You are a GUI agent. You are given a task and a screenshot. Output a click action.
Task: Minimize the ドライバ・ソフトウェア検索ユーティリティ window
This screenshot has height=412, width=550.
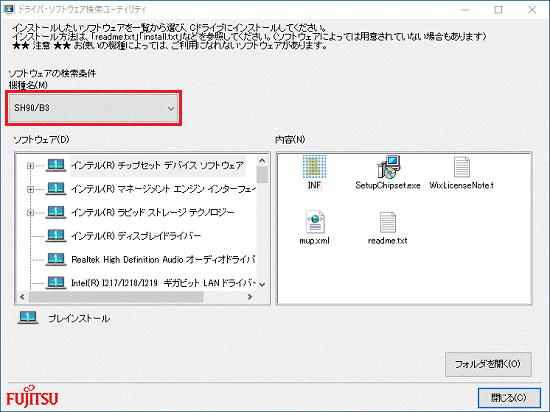[465, 9]
